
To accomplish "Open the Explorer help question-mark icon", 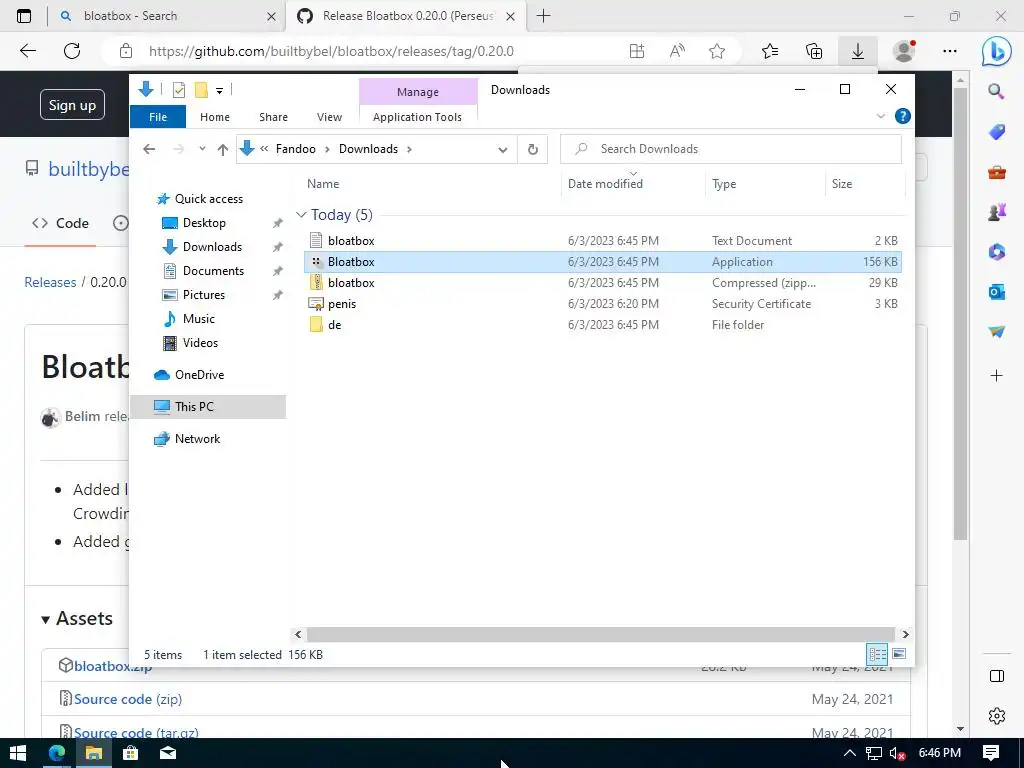I will click(x=903, y=116).
